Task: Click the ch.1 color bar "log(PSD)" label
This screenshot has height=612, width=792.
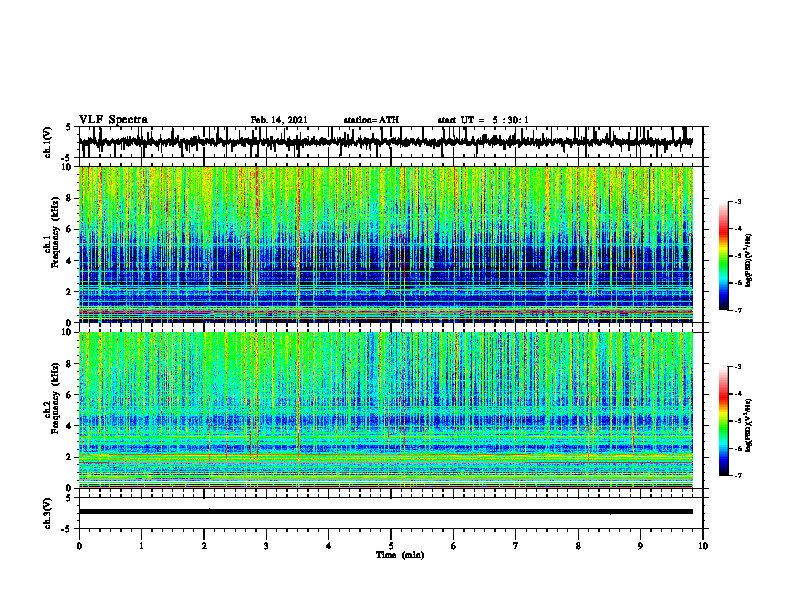Action: point(749,261)
